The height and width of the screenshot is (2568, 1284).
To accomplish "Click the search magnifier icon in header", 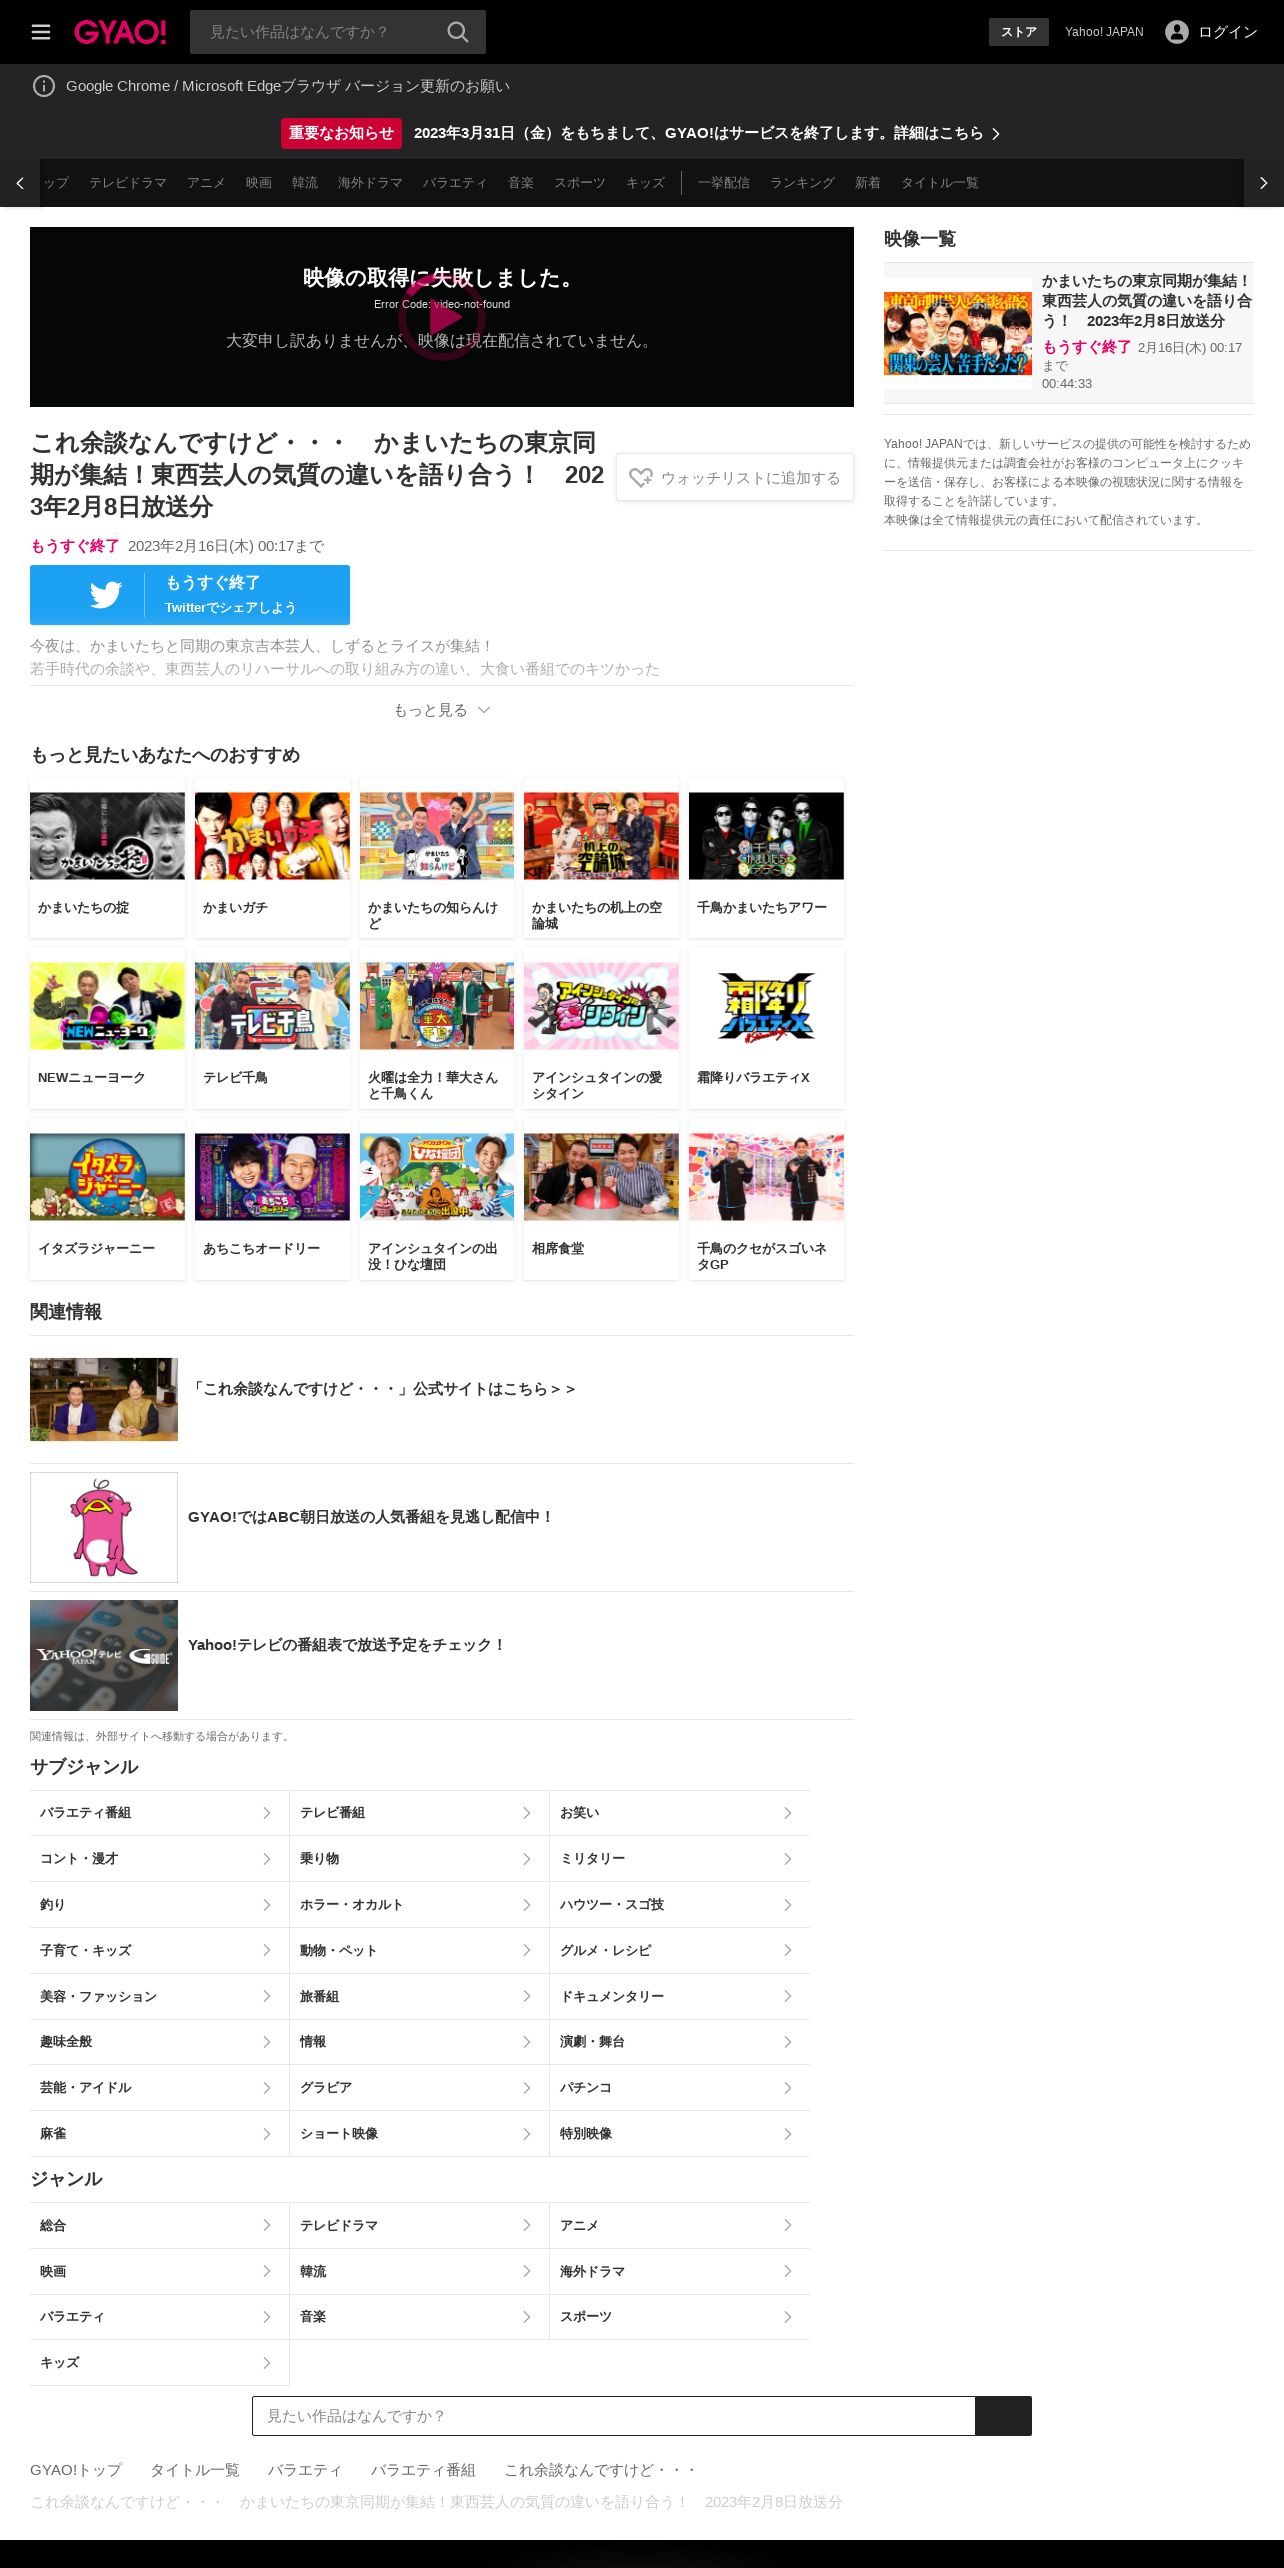I will [458, 32].
